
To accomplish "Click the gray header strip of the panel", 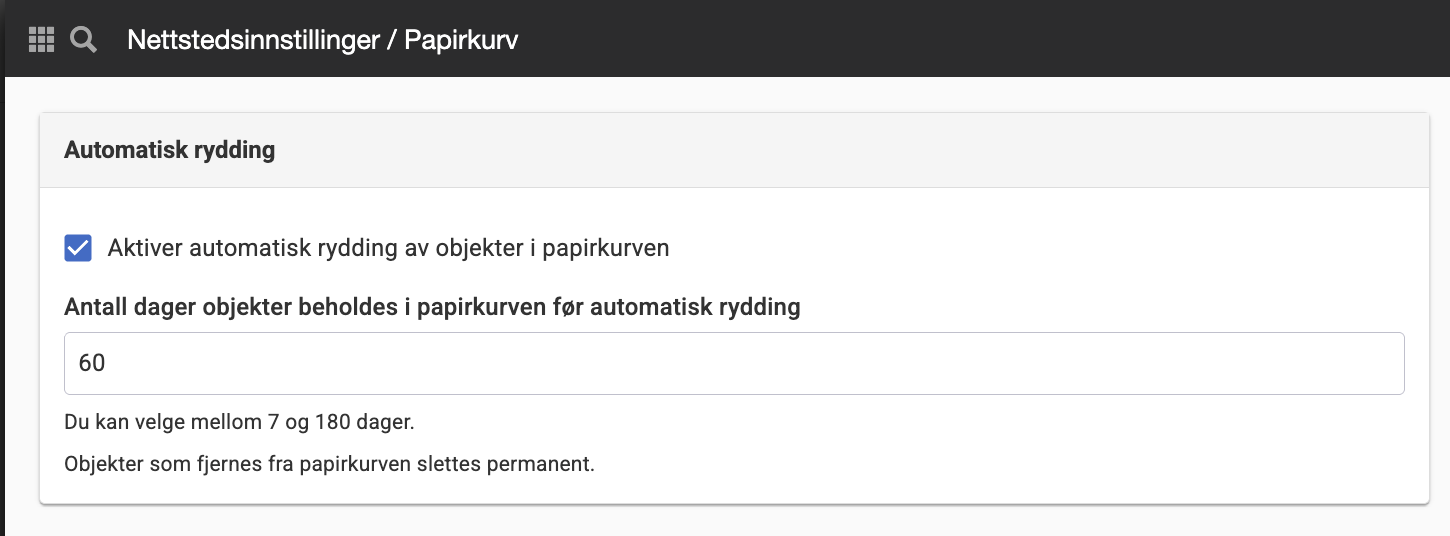I will pos(734,150).
